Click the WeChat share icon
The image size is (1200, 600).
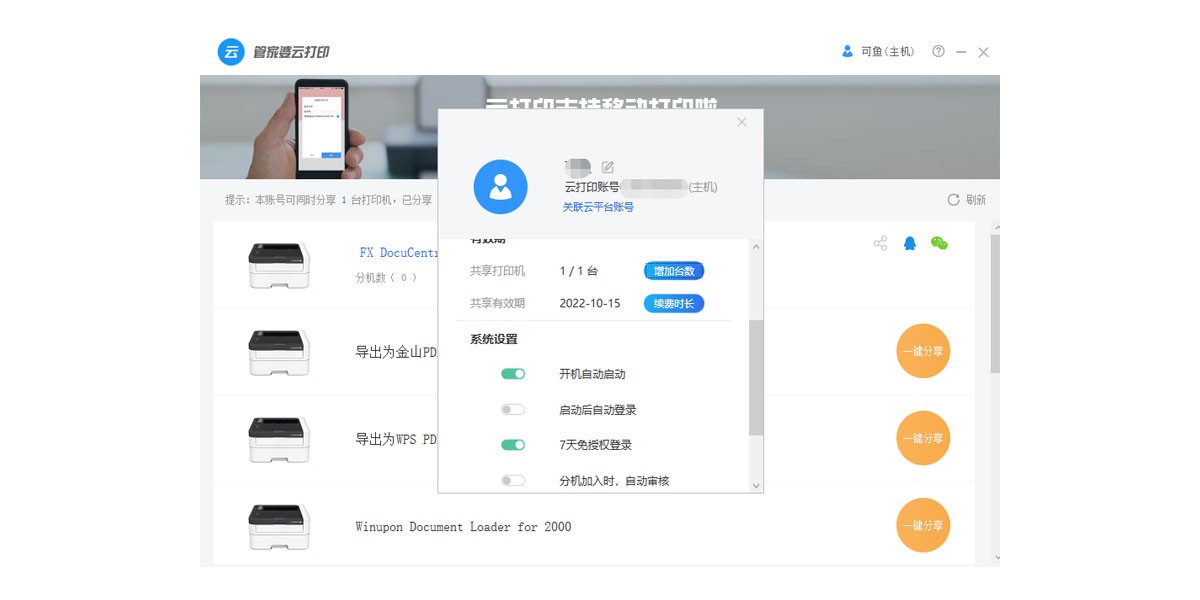(938, 242)
